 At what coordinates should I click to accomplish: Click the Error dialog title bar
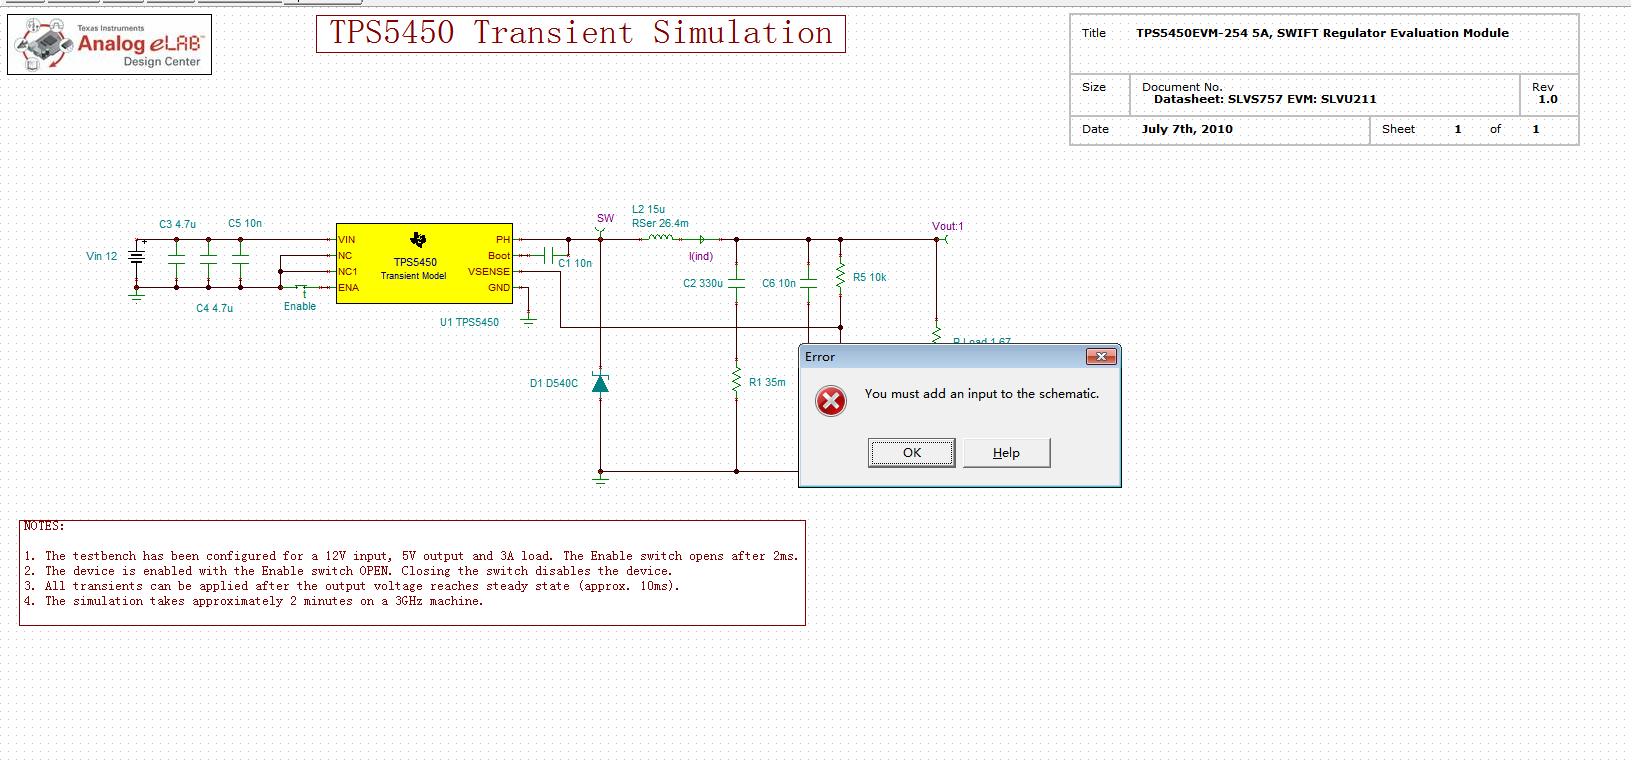959,357
